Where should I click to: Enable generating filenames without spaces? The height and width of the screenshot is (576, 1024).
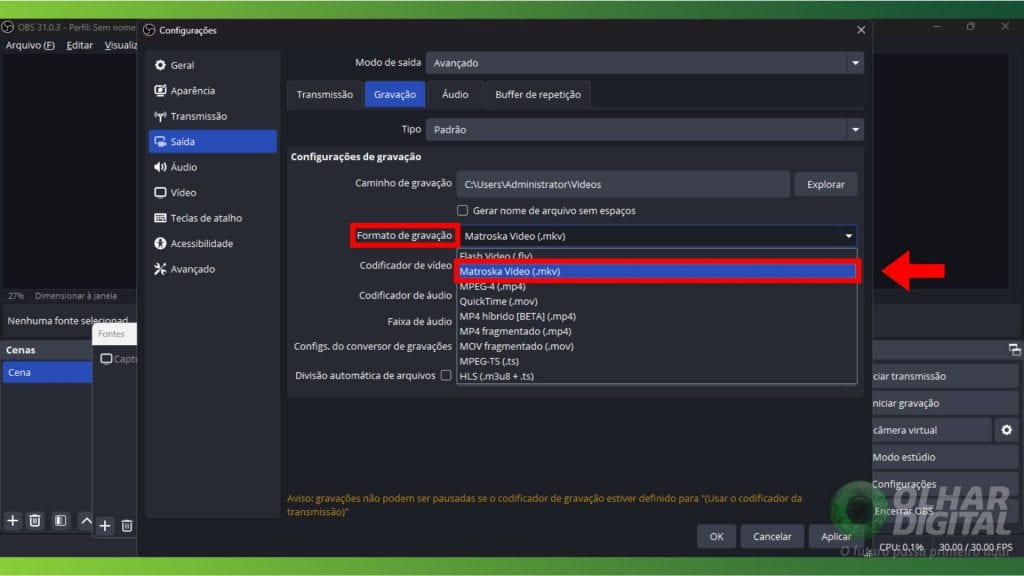click(462, 208)
